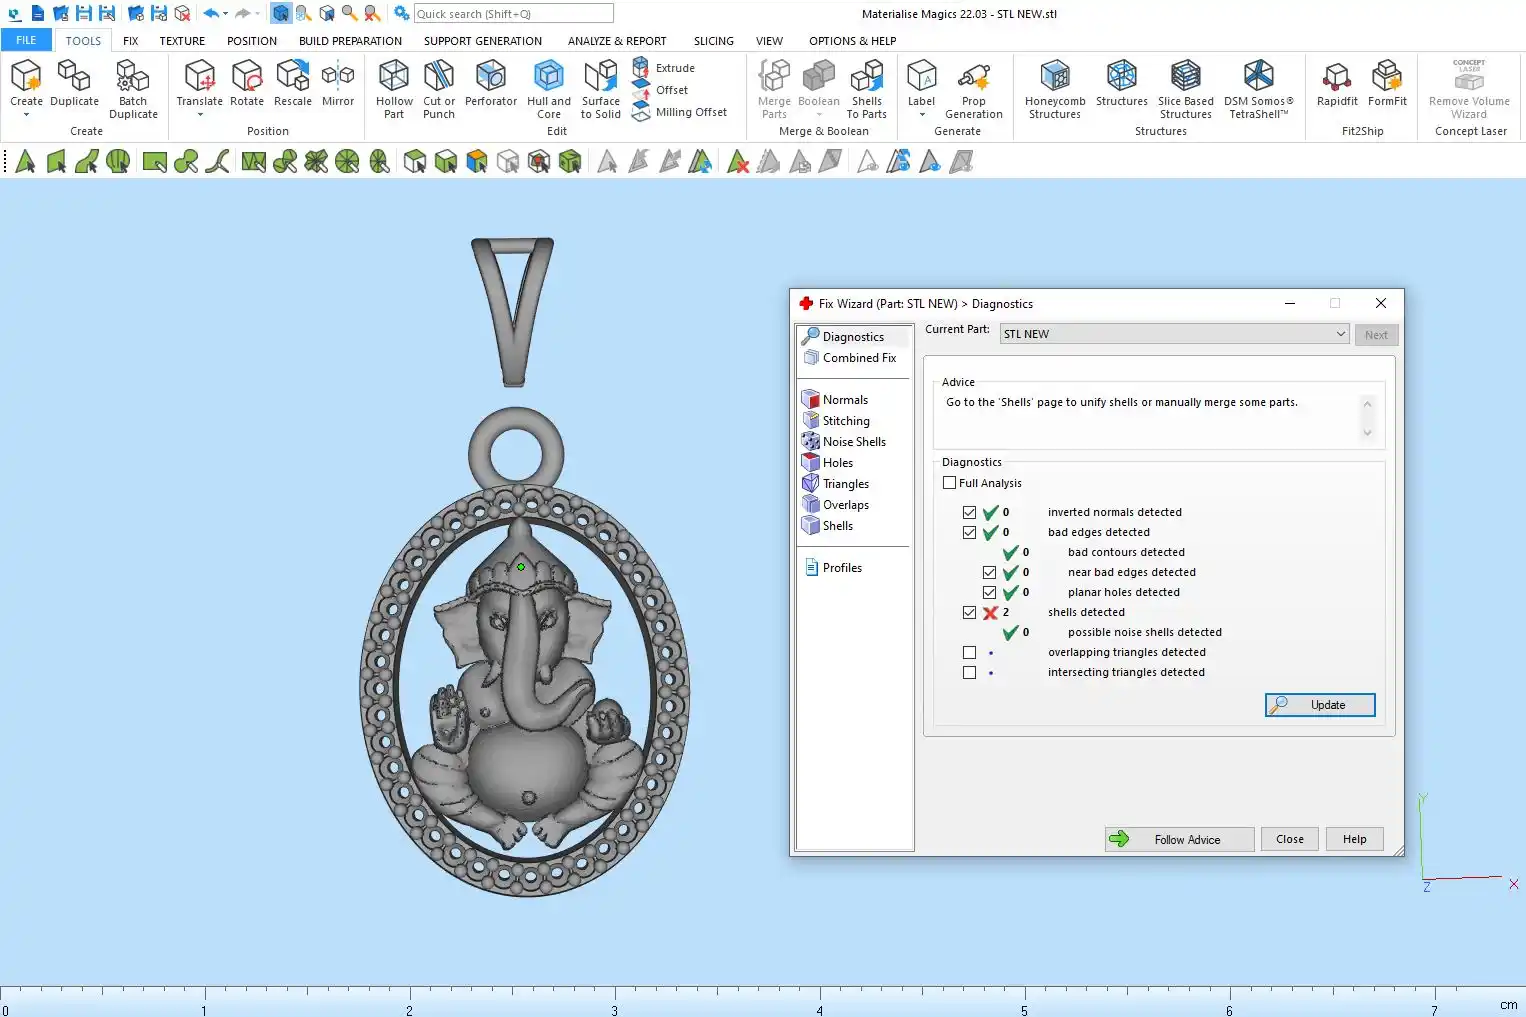
Task: Enable the Full Analysis checkbox
Action: click(950, 483)
